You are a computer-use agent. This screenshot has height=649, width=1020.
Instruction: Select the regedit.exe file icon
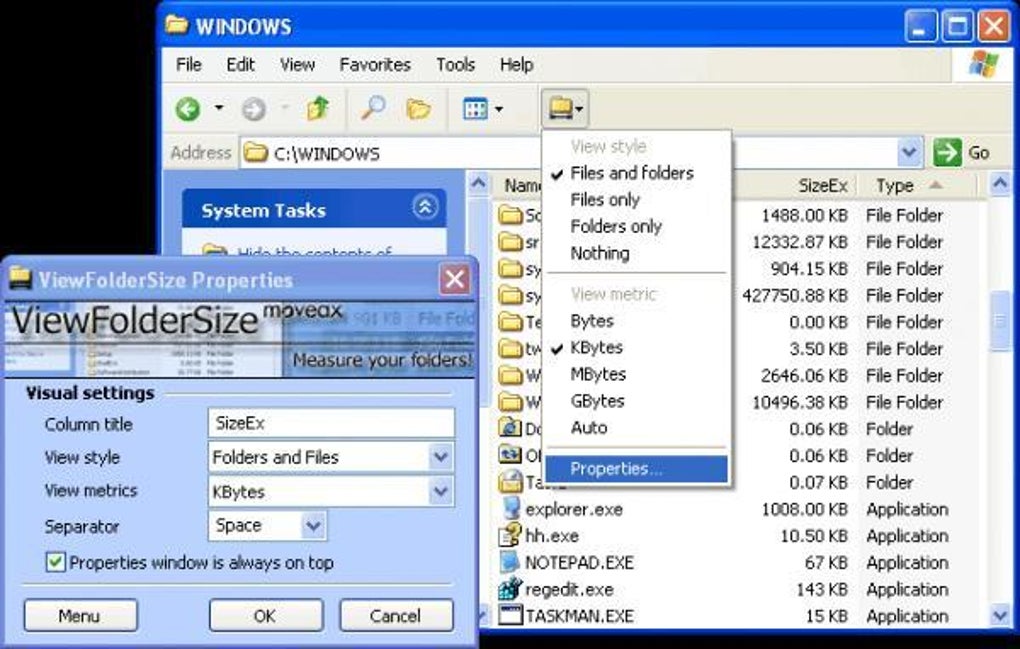point(511,589)
